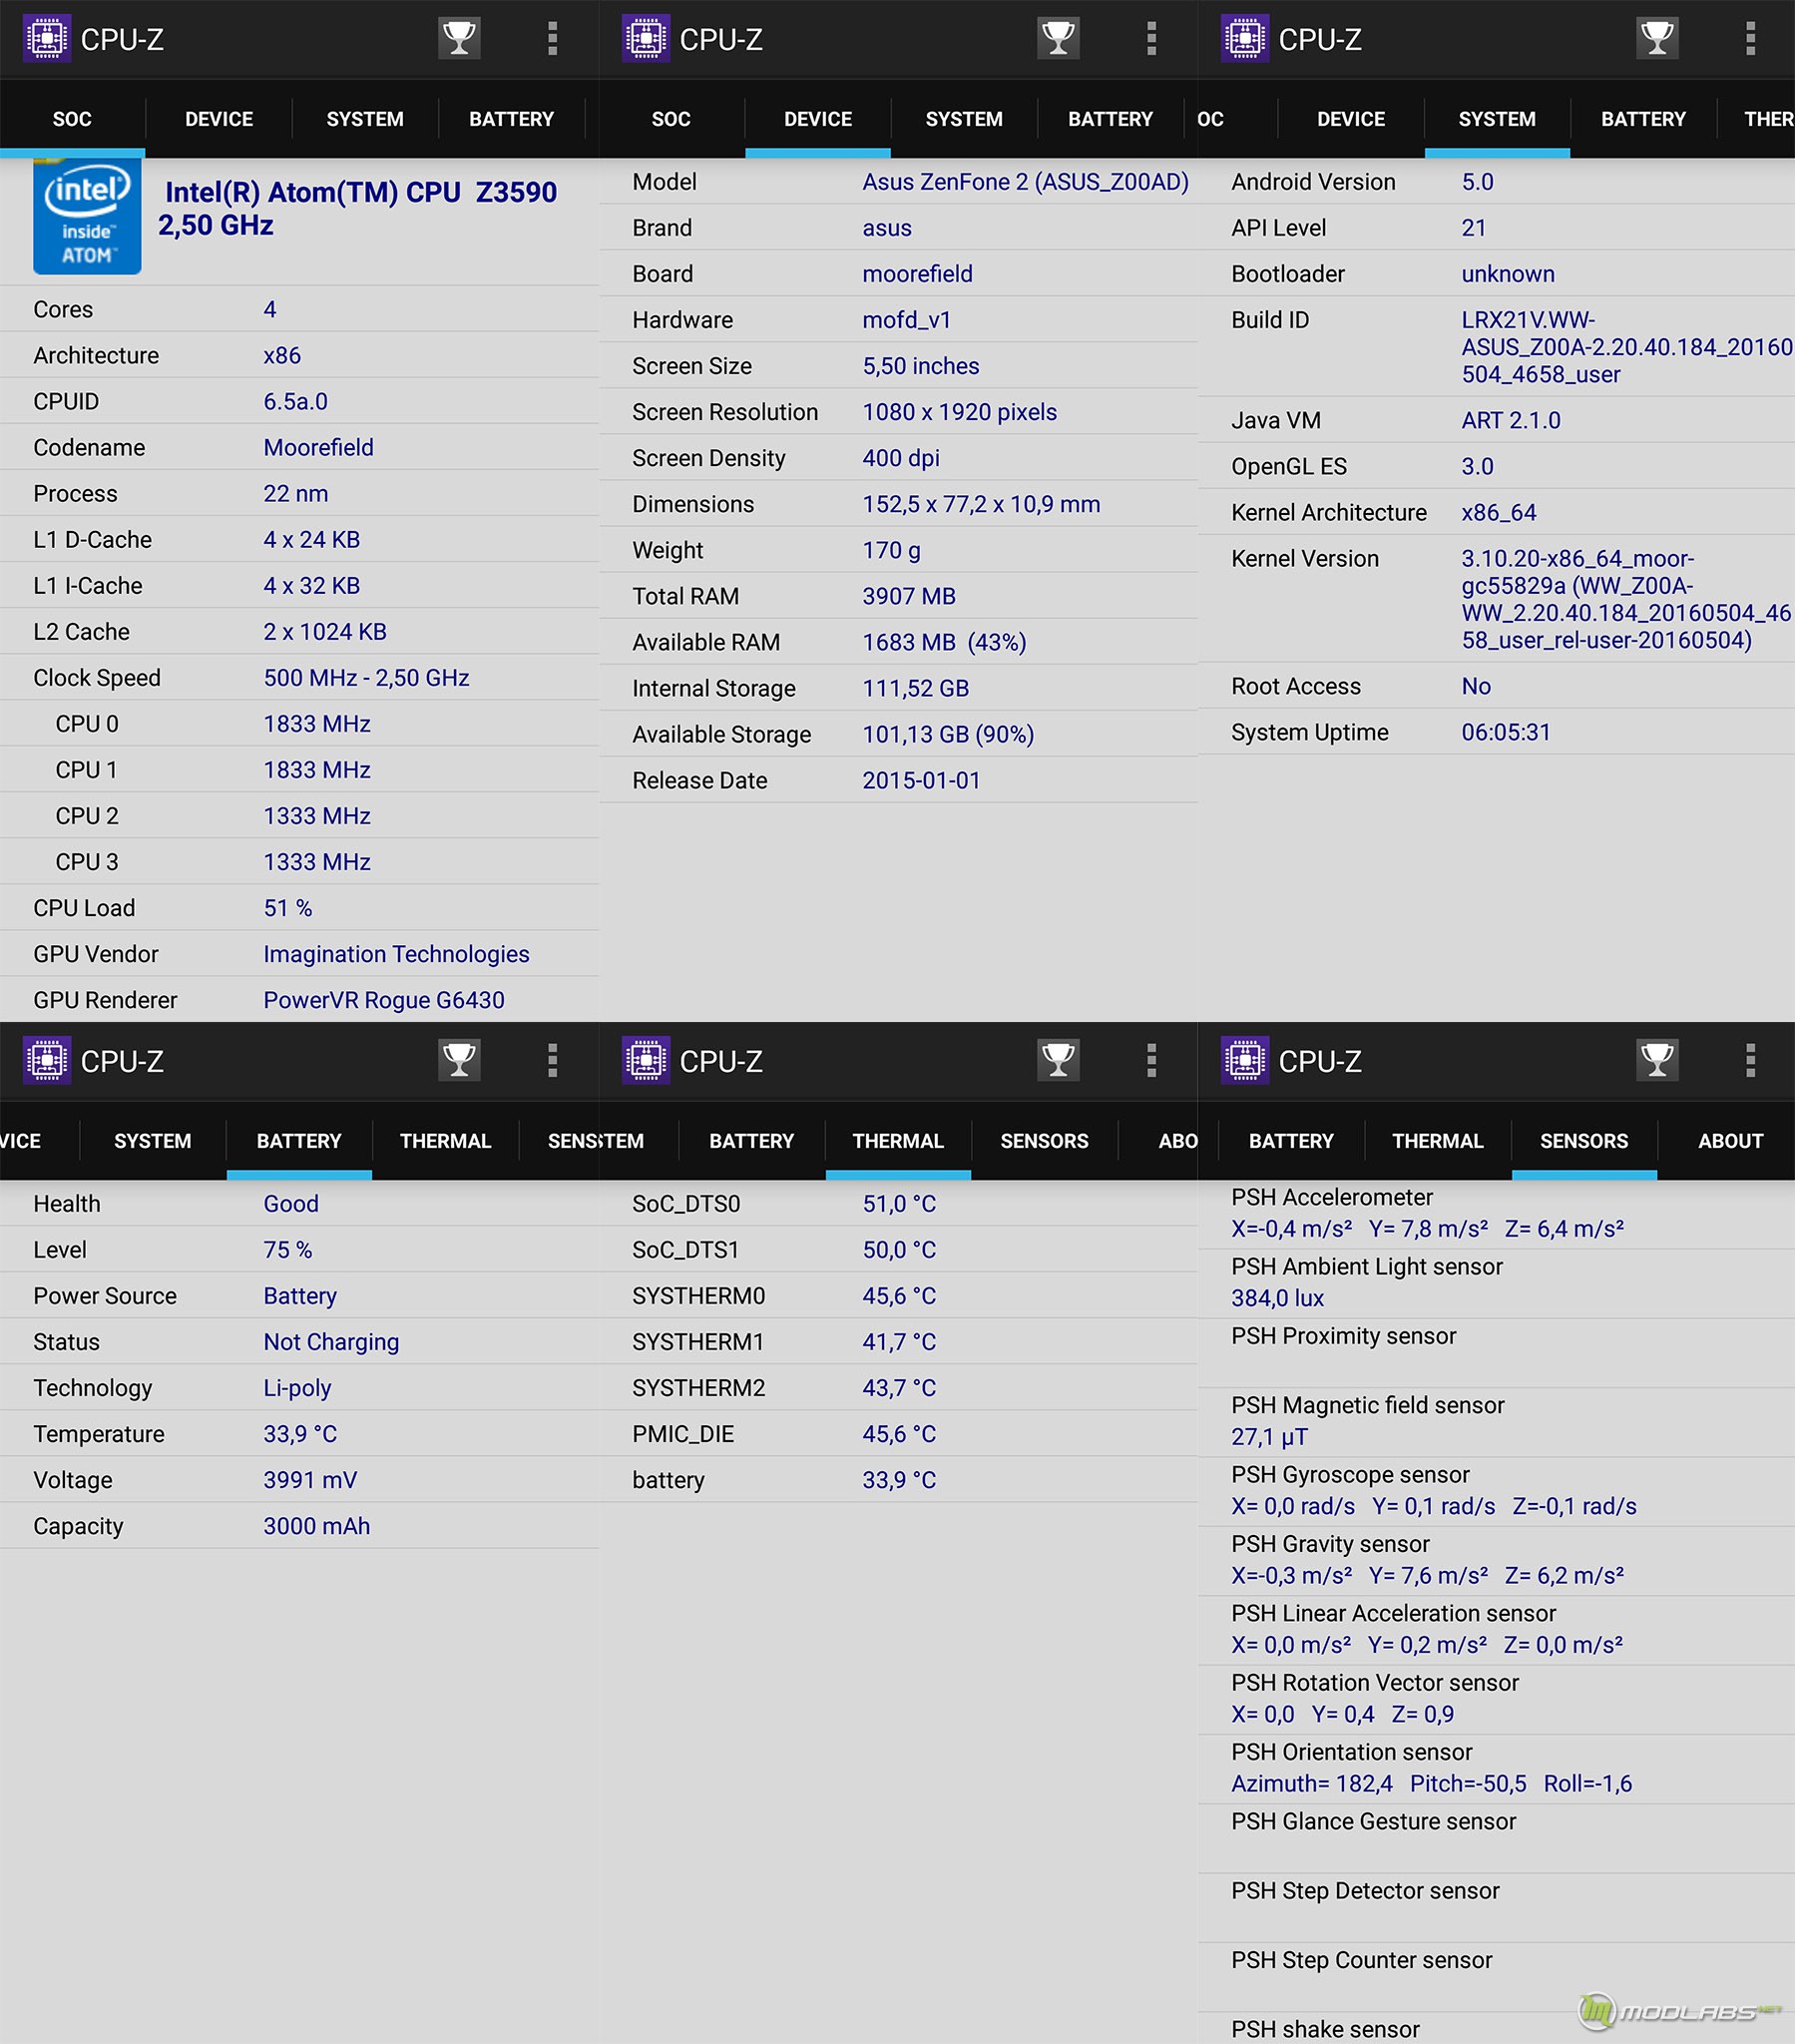Image resolution: width=1795 pixels, height=2044 pixels.
Task: Click 'Asus ZenFone 2 (ASUS_Z00AD)' Model value
Action: coord(1025,182)
